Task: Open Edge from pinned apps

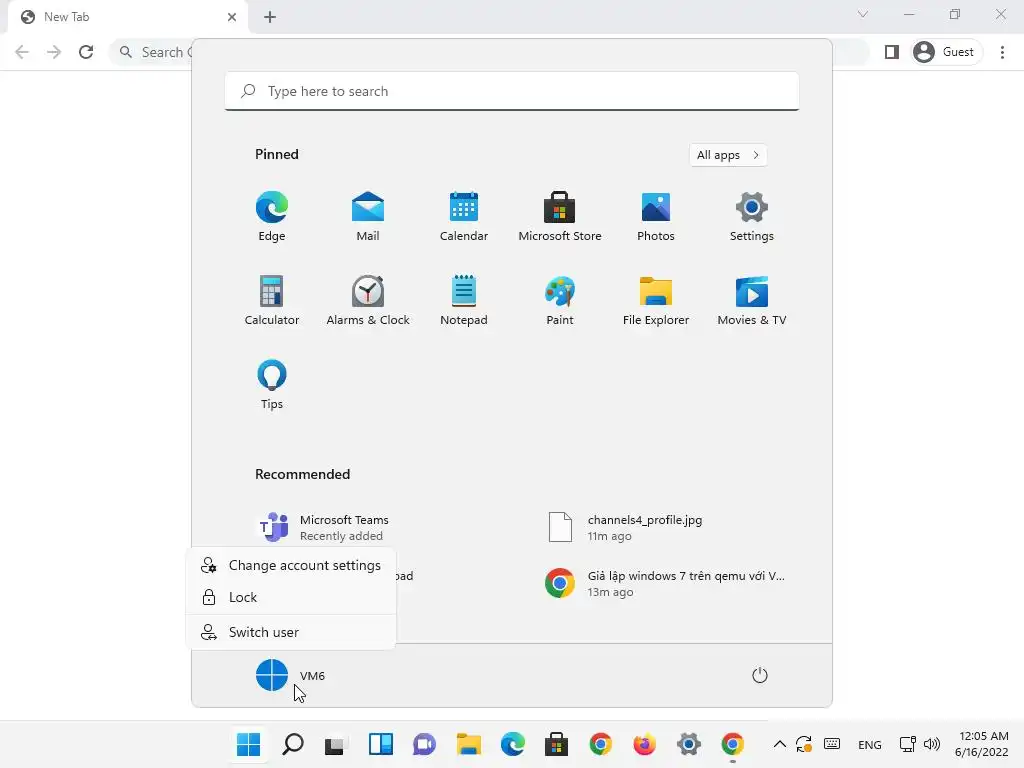Action: [272, 216]
